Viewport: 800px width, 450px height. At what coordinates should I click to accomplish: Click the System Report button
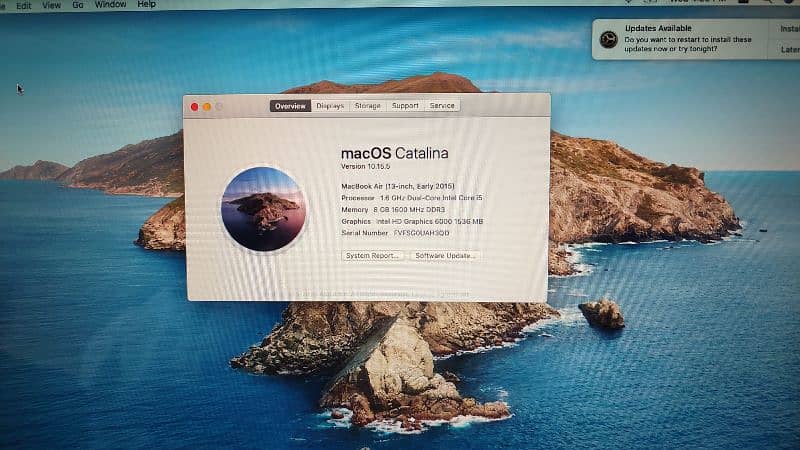pos(373,256)
